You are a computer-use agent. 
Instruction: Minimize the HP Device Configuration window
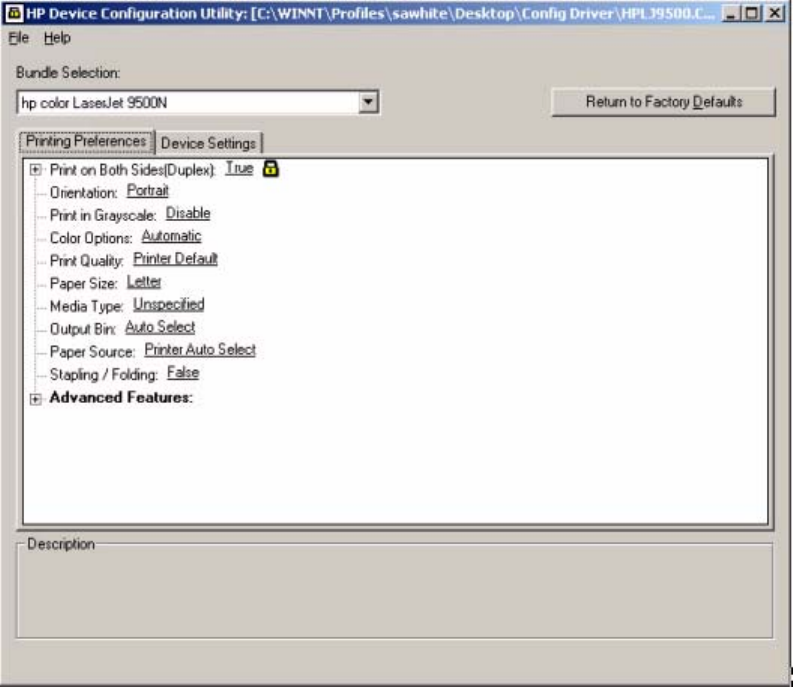730,13
